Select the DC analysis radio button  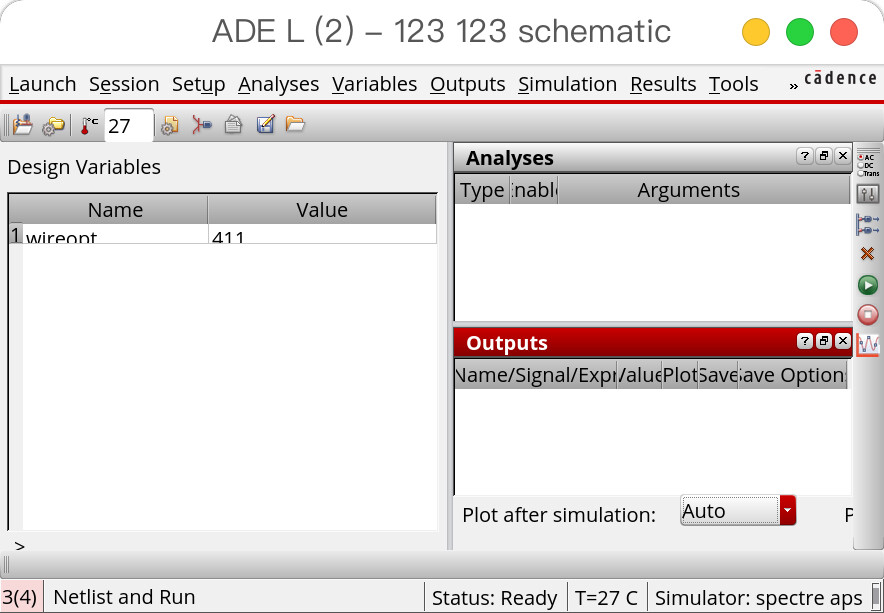click(x=861, y=165)
